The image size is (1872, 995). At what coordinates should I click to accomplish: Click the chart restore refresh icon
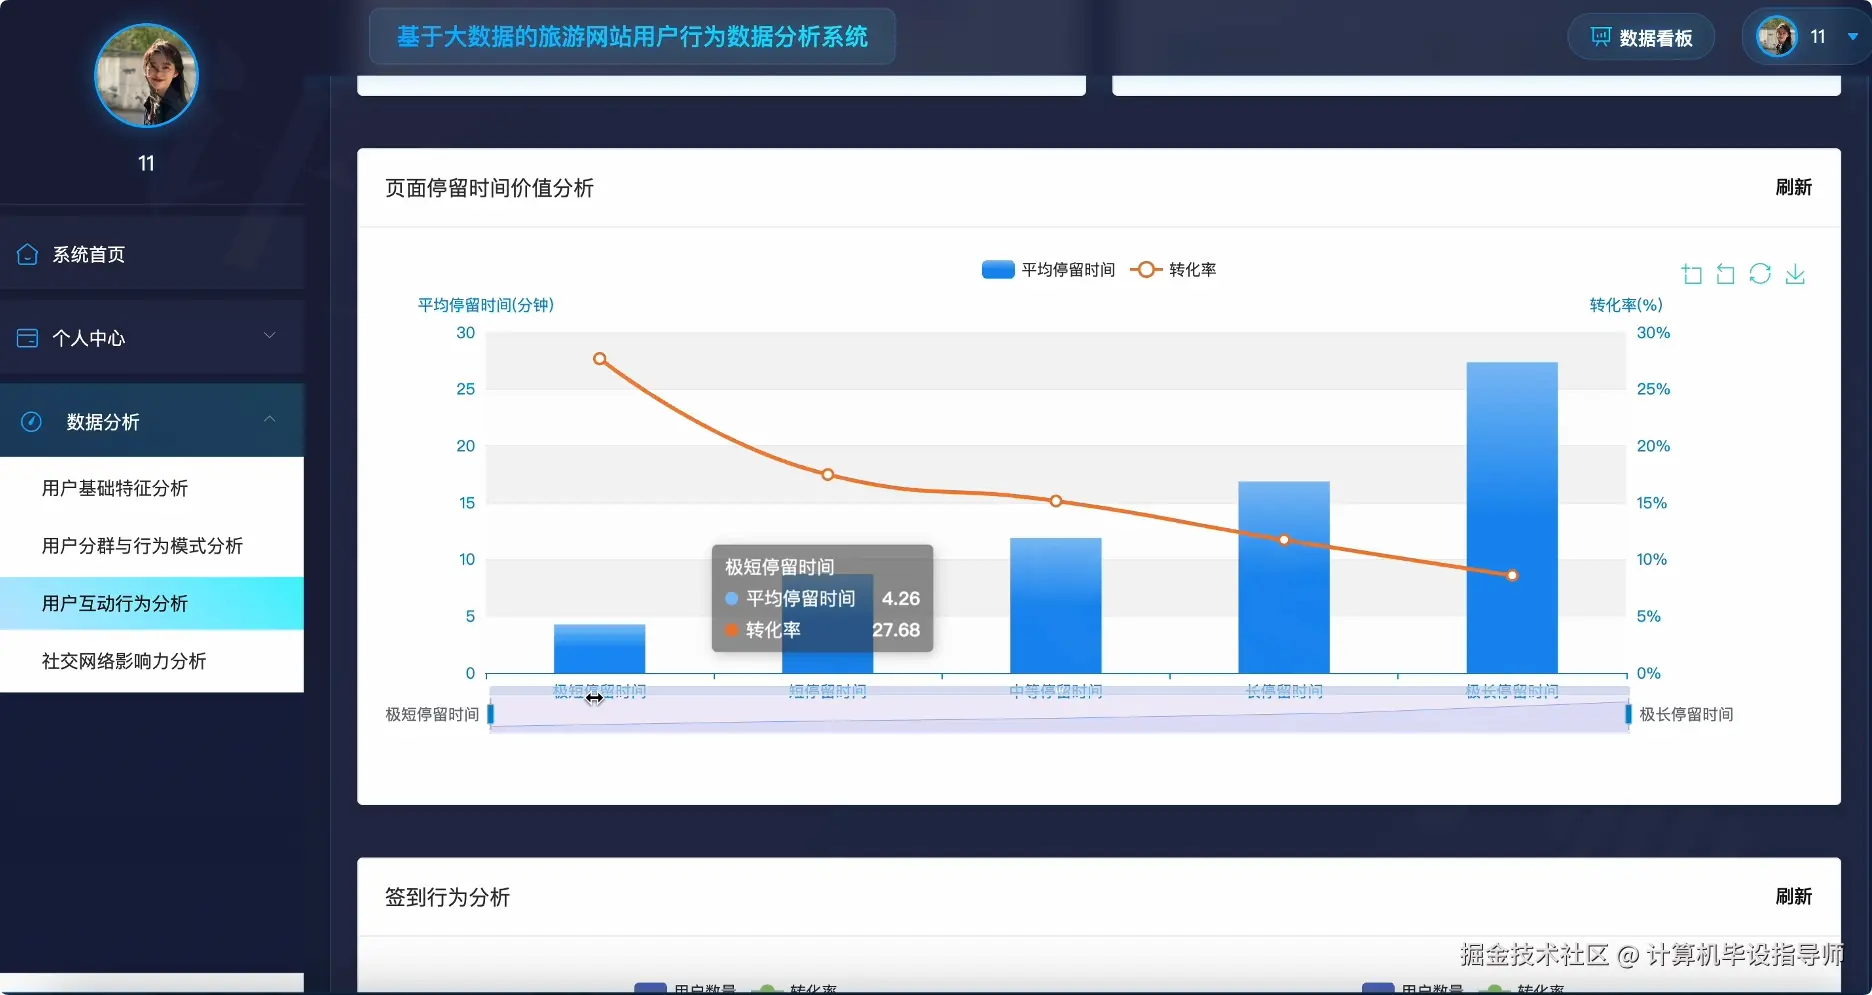coord(1760,274)
